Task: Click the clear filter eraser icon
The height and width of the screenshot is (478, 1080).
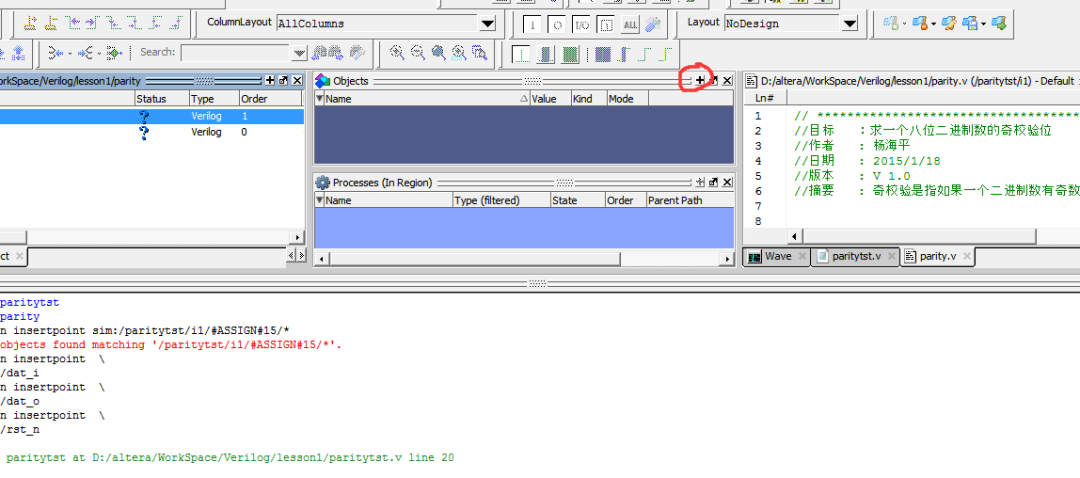Action: click(x=652, y=23)
